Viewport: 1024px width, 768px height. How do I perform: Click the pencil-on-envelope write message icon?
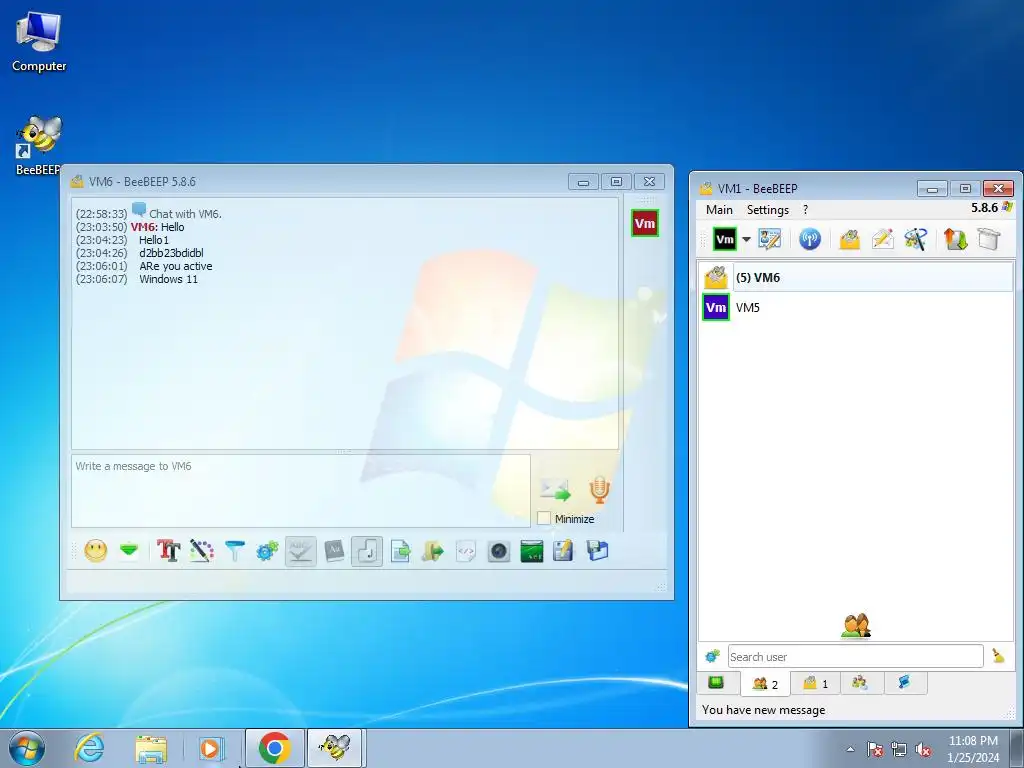pos(882,239)
